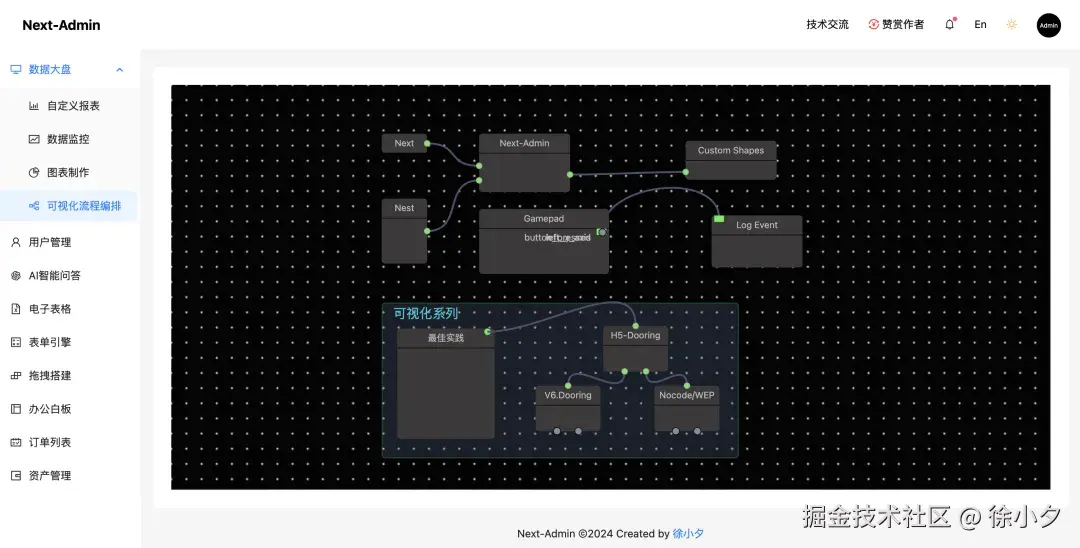The width and height of the screenshot is (1080, 548).
Task: Select the Nest node on canvas
Action: pos(404,231)
